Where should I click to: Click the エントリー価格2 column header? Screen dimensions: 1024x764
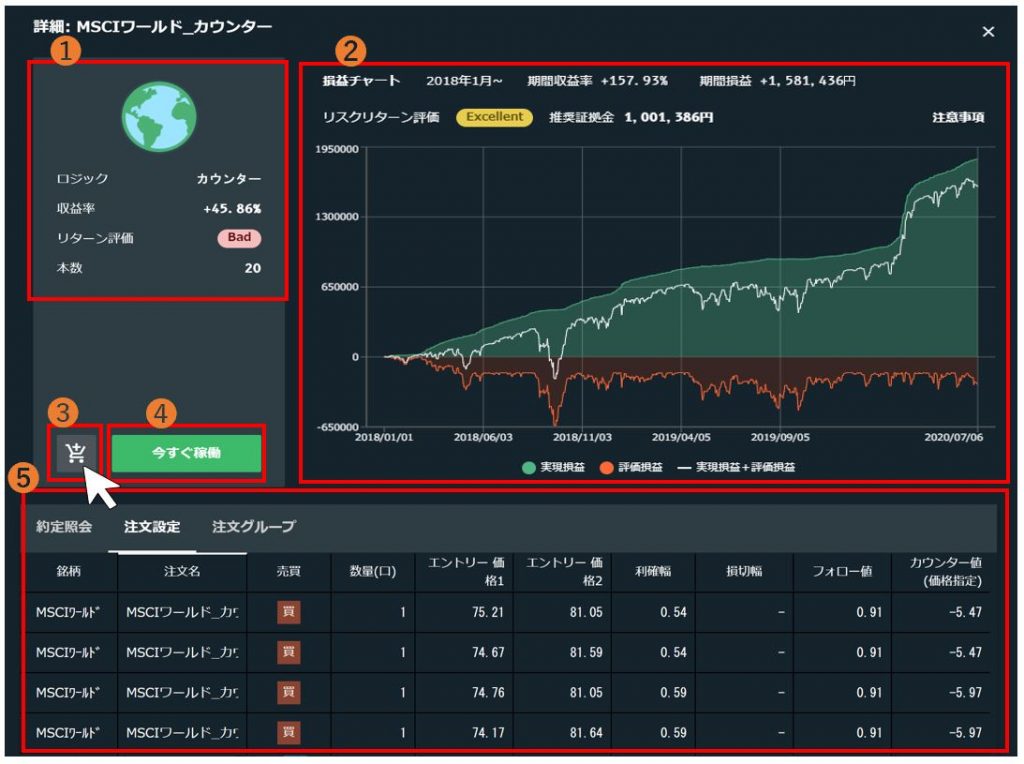564,571
